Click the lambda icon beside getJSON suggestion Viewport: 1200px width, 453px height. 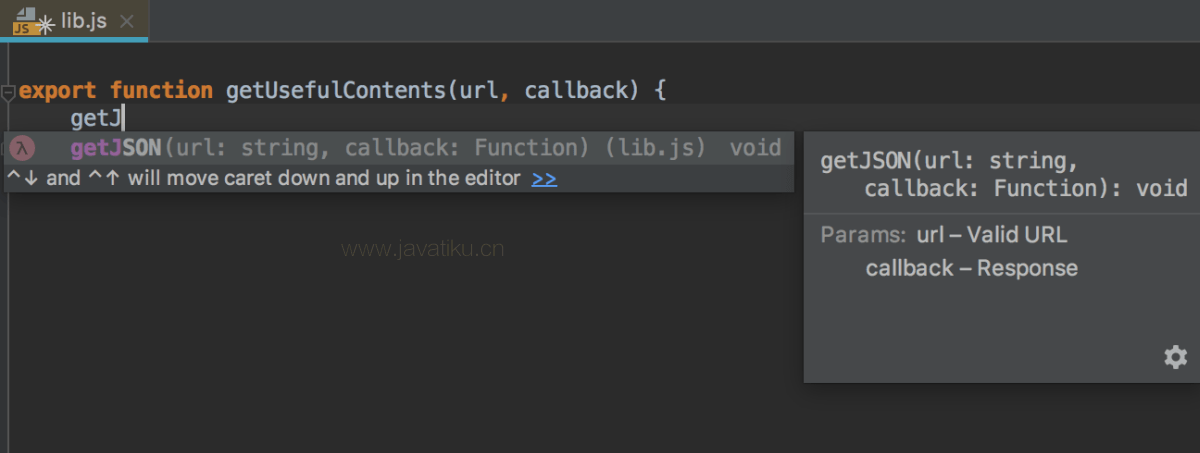tap(23, 149)
